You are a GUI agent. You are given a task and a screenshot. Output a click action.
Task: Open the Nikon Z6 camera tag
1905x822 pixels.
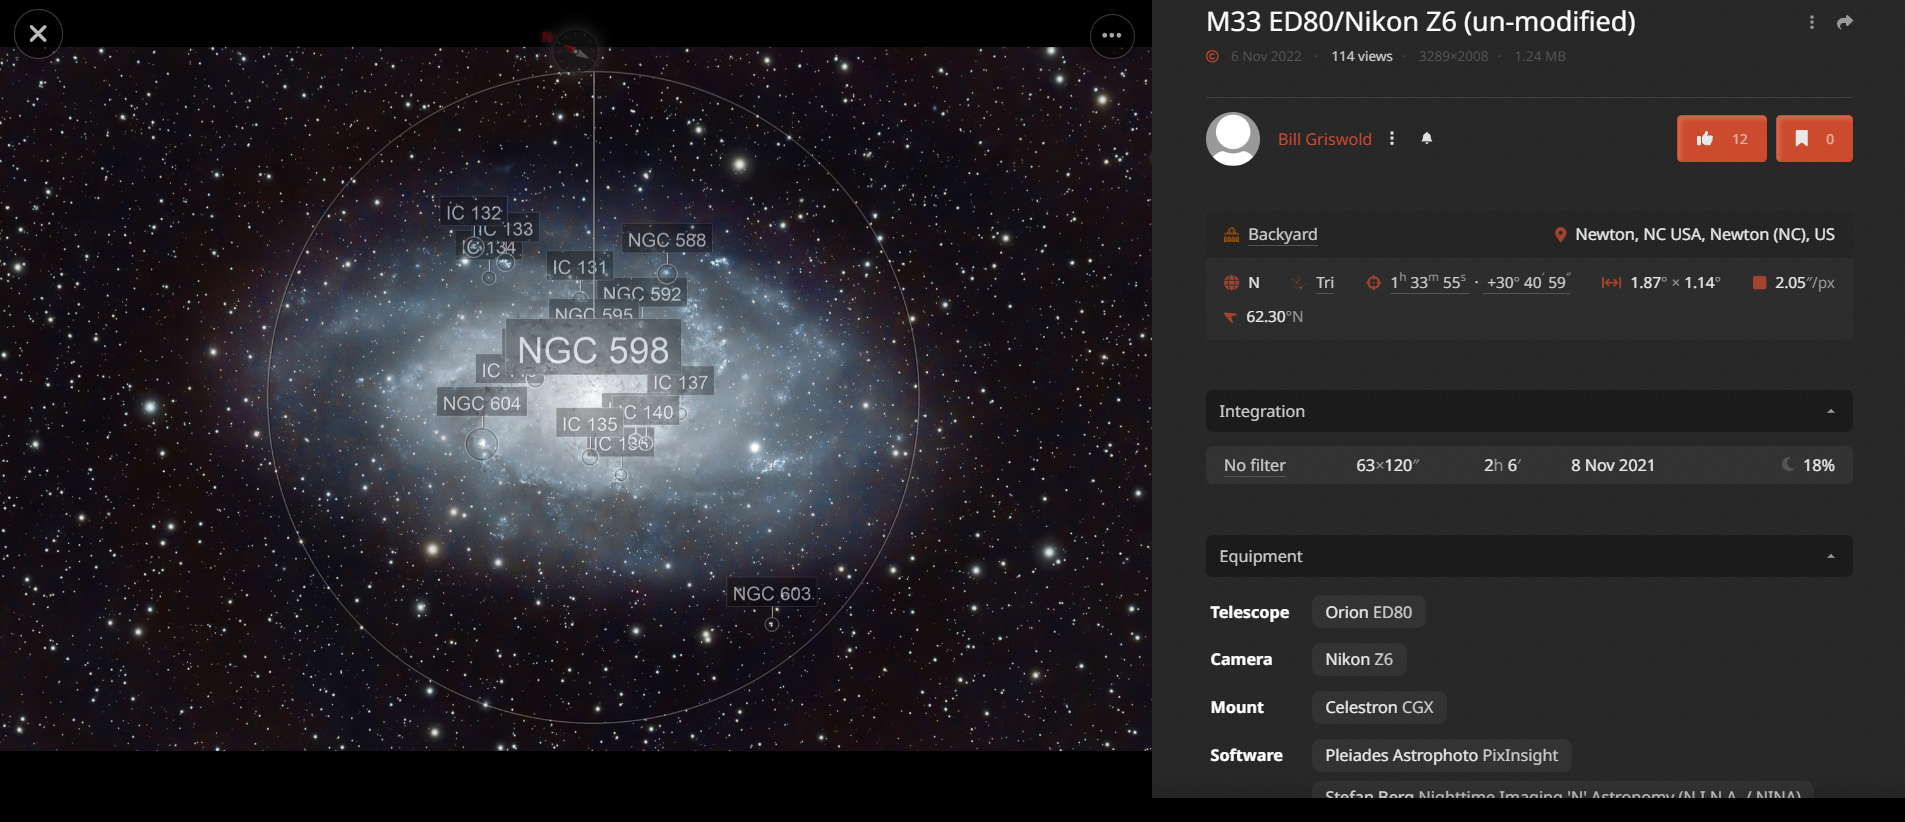point(1359,659)
